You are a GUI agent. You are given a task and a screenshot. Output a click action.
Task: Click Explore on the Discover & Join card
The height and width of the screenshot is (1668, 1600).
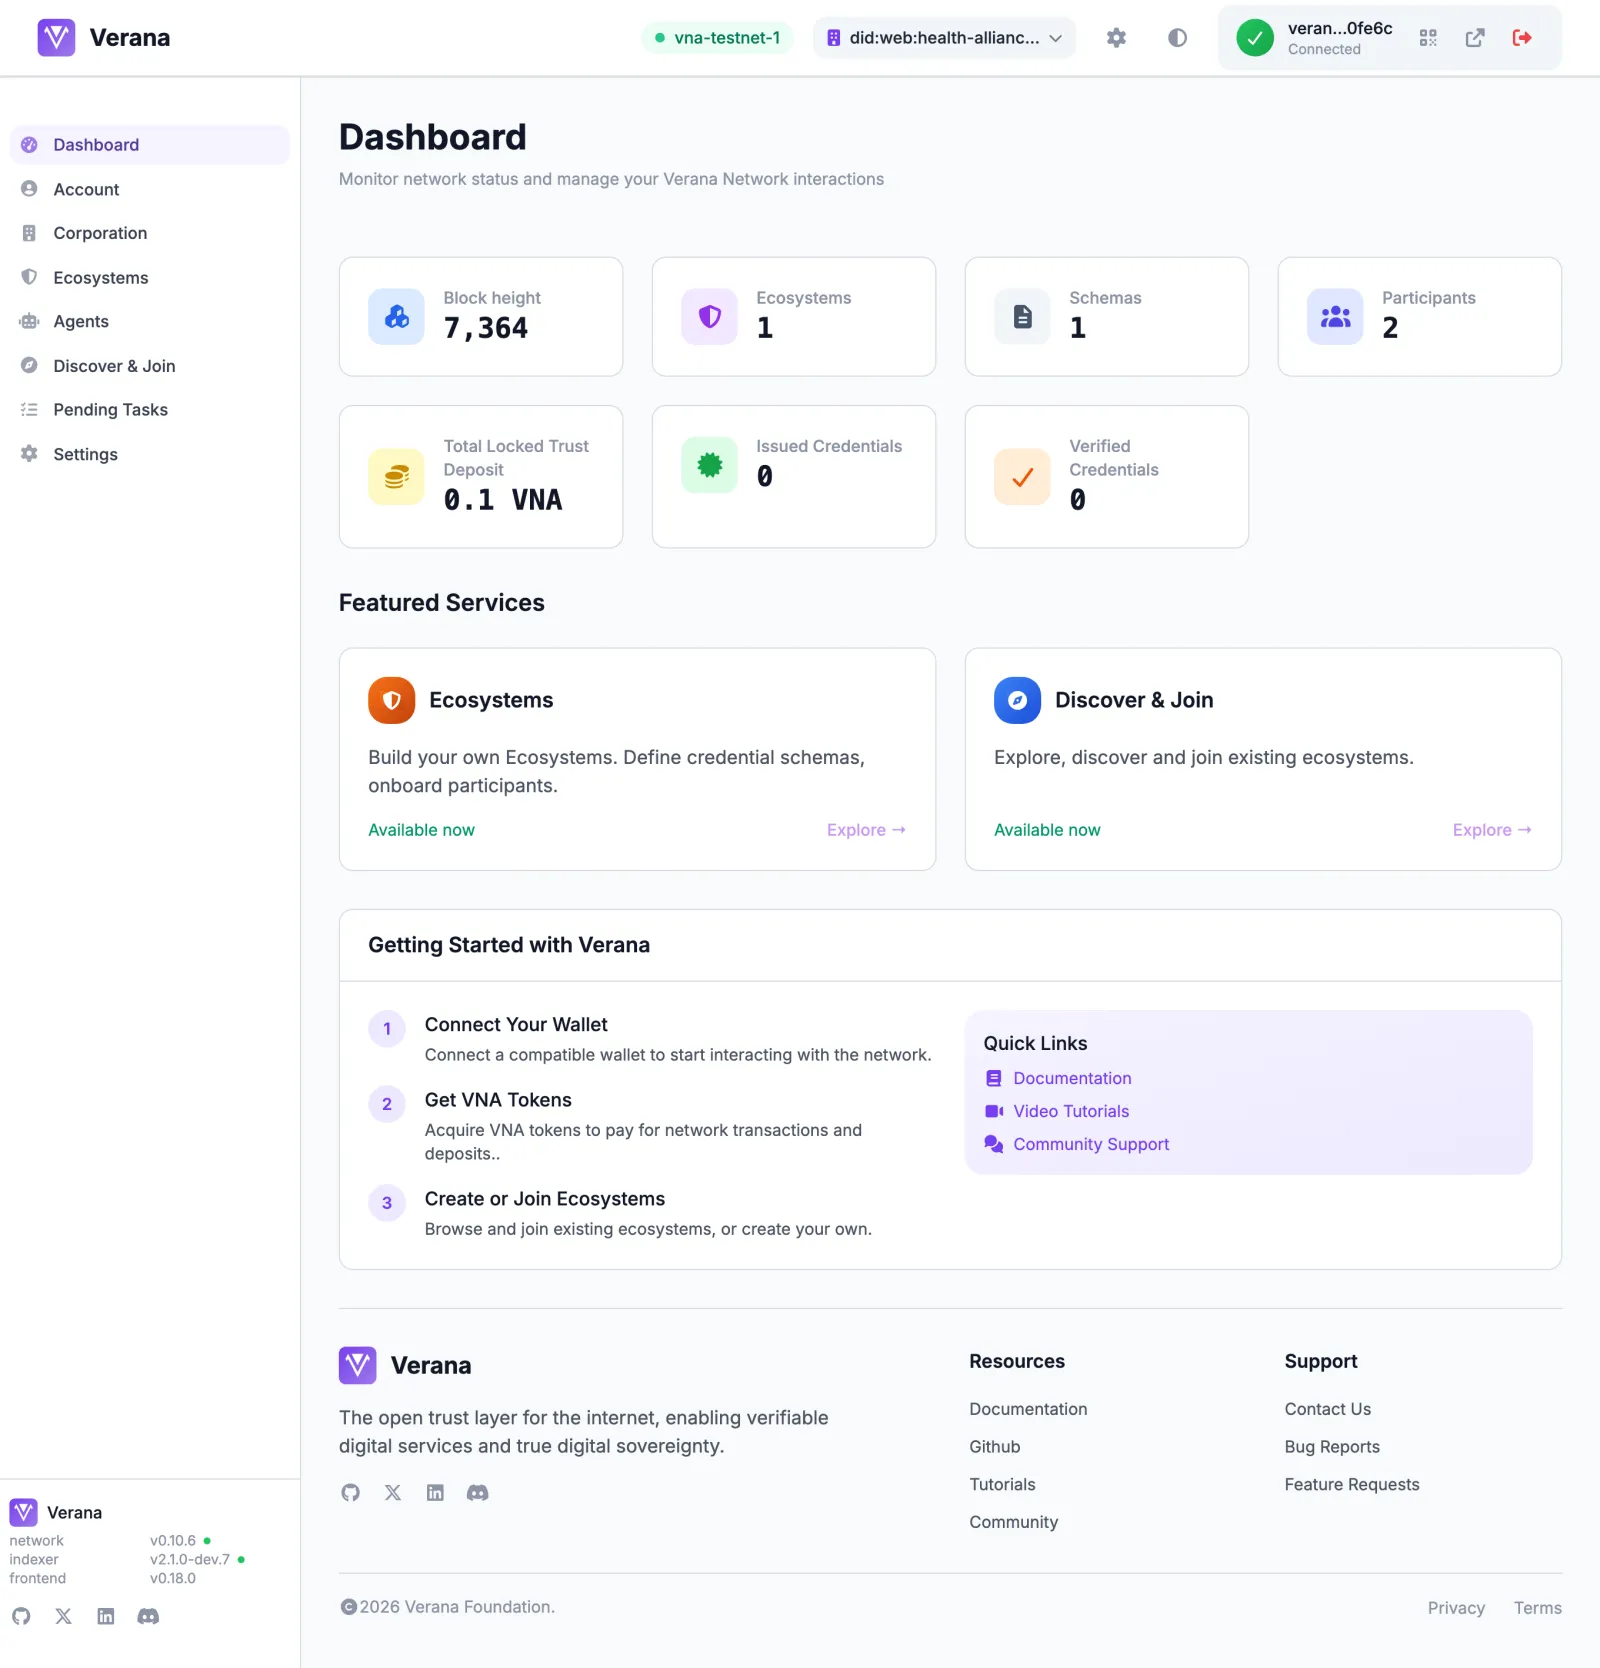tap(1492, 830)
